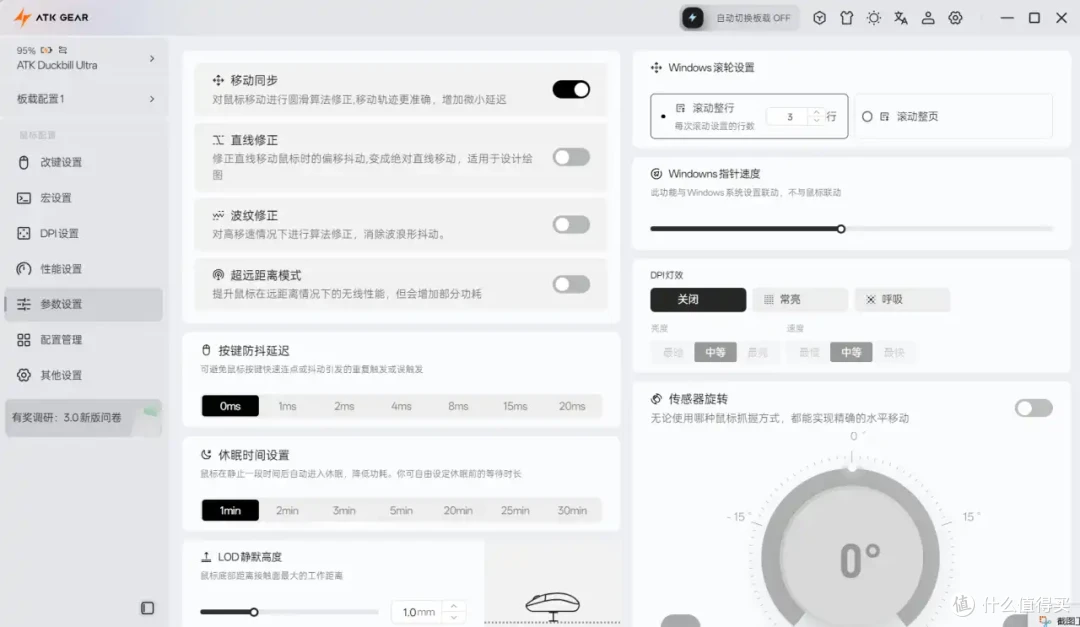Click the Windows指针速度 target icon

point(656,174)
